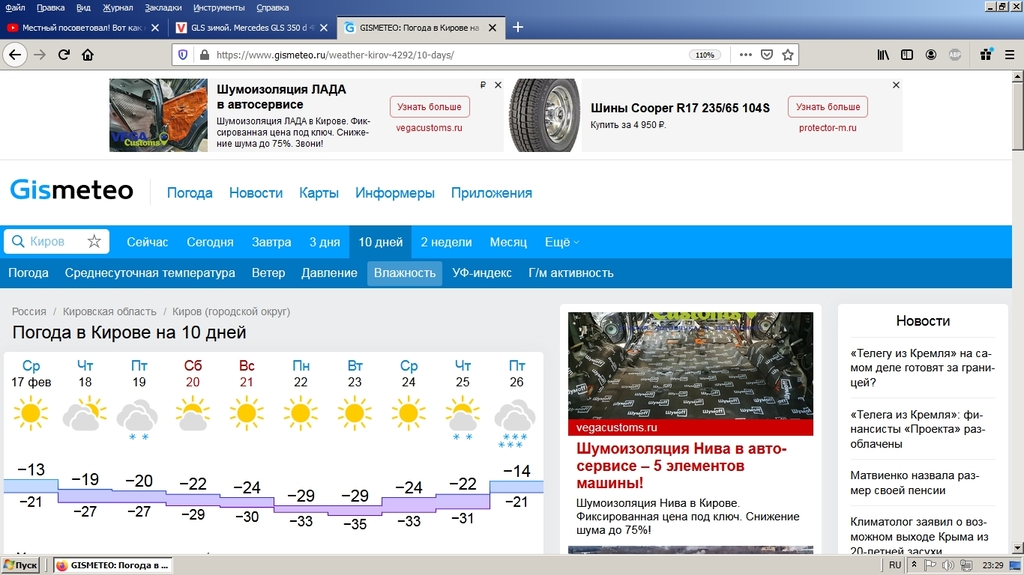This screenshot has width=1024, height=575.
Task: Open the Закладки menu
Action: (x=163, y=8)
